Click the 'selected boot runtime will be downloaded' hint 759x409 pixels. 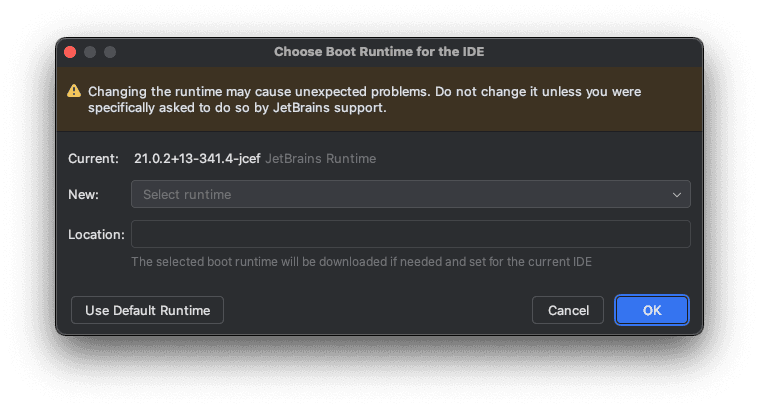361,262
